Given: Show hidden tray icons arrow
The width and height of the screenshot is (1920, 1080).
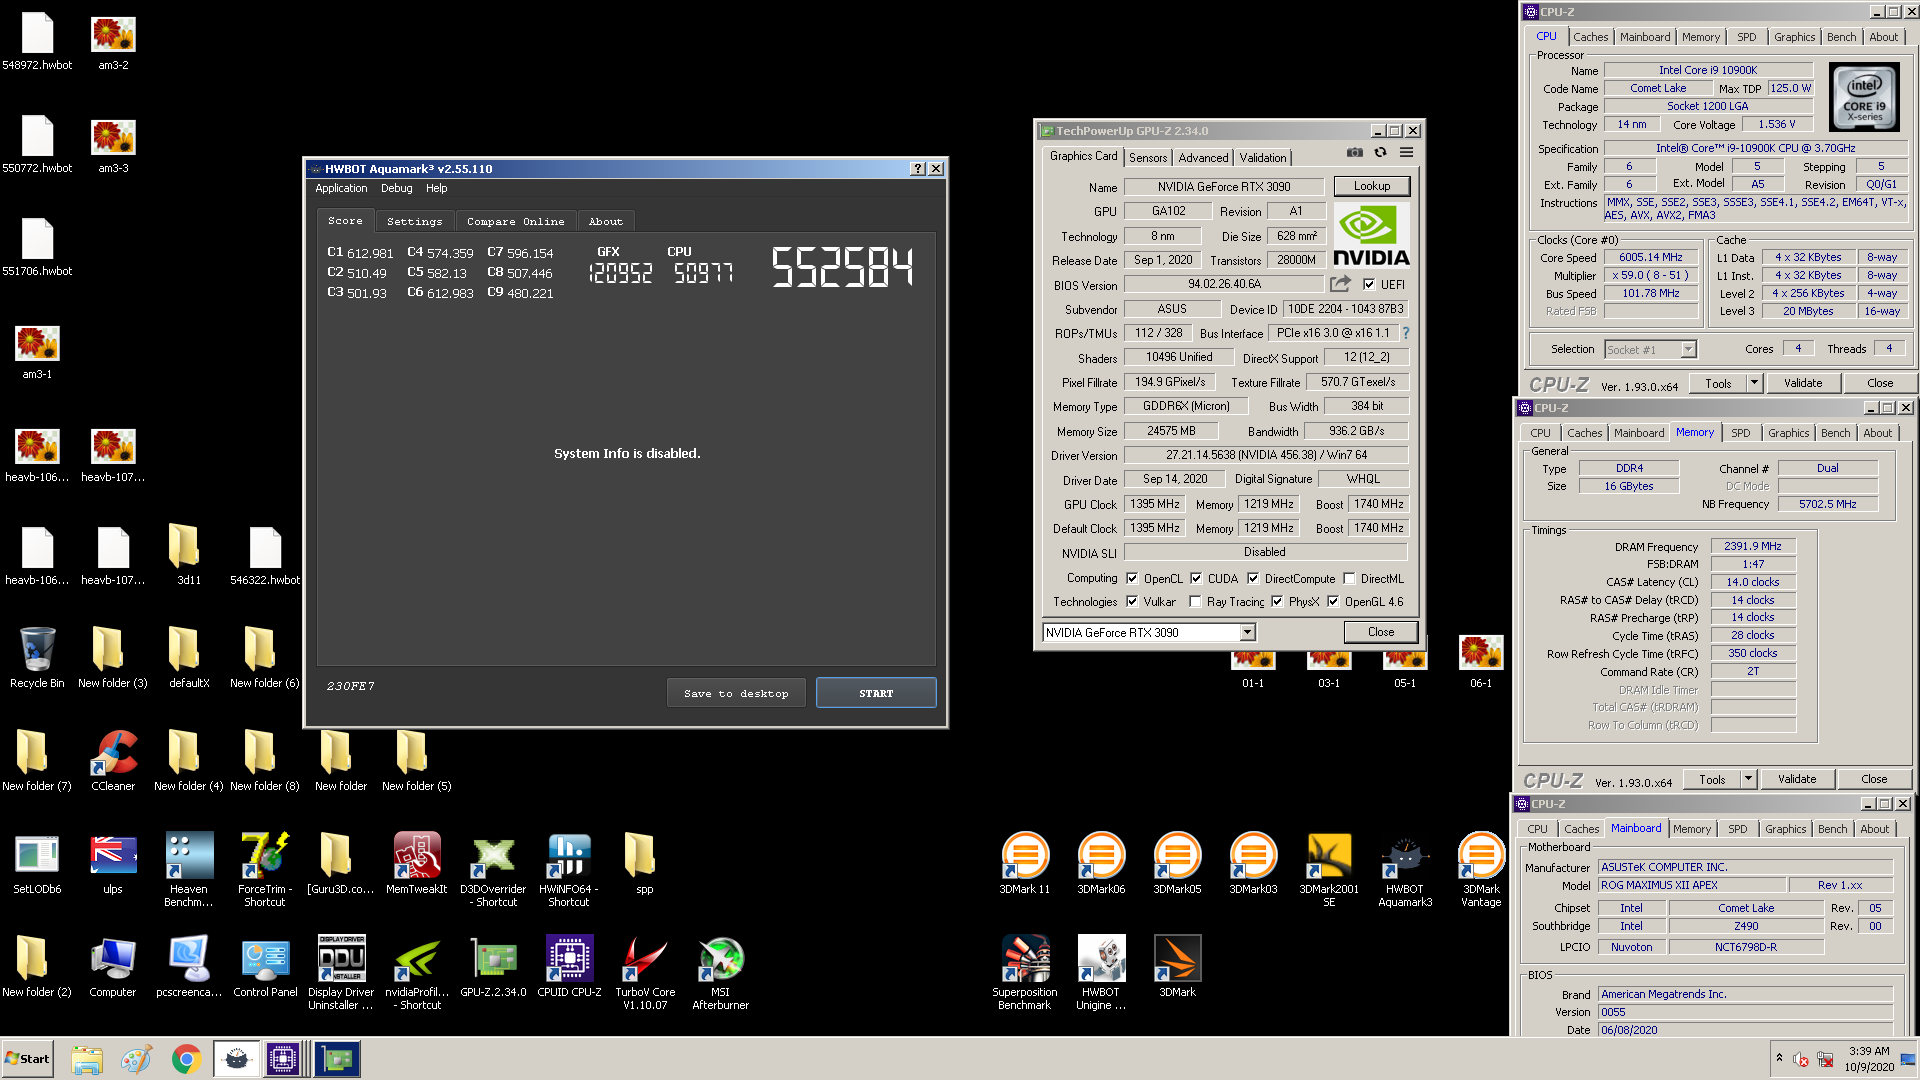Looking at the screenshot, I should coord(1779,1058).
